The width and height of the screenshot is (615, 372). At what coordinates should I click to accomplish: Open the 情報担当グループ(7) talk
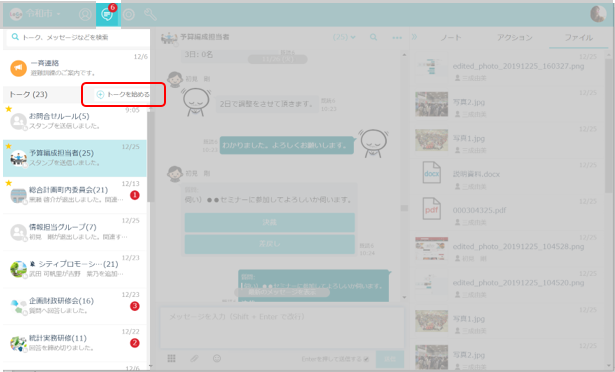click(75, 232)
